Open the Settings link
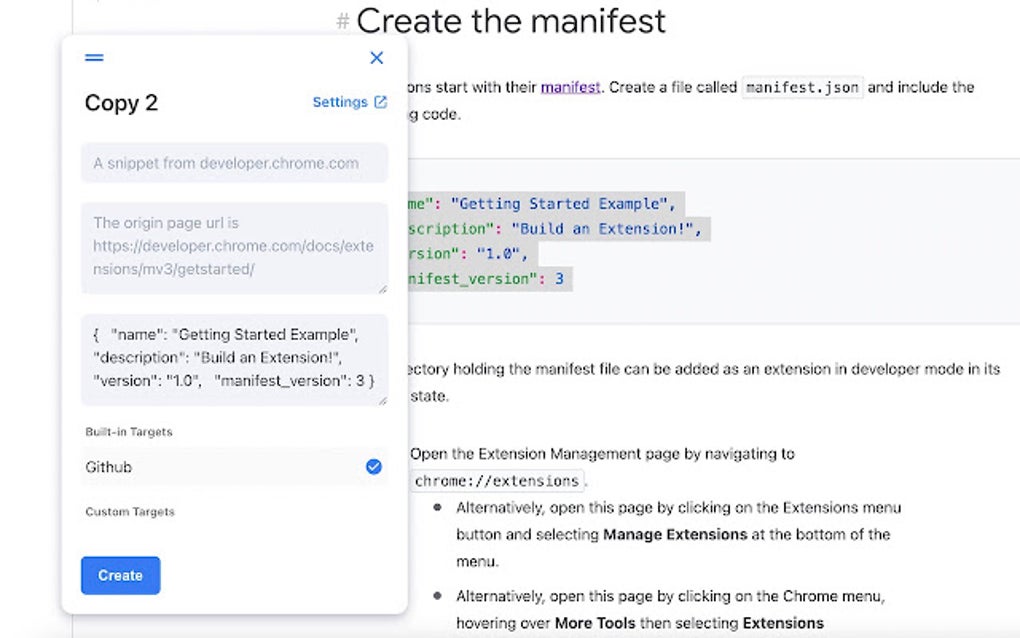 tap(340, 102)
